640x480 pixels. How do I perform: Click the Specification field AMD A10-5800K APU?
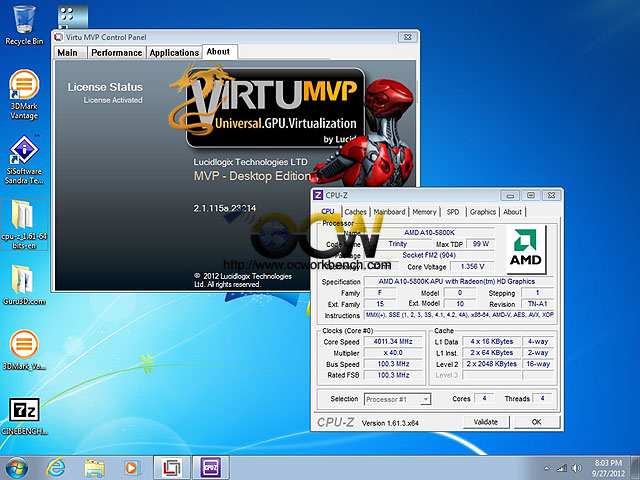coord(458,282)
